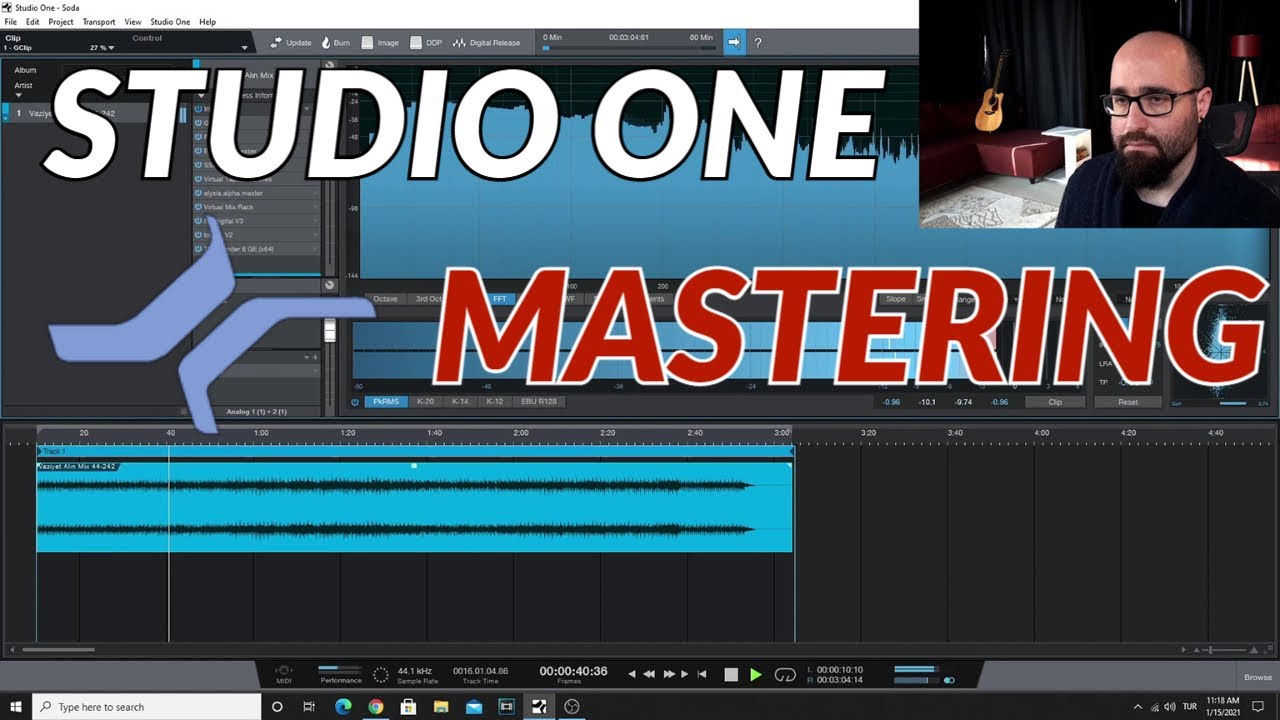
Task: Select the PkRMS metering mode
Action: 386,402
